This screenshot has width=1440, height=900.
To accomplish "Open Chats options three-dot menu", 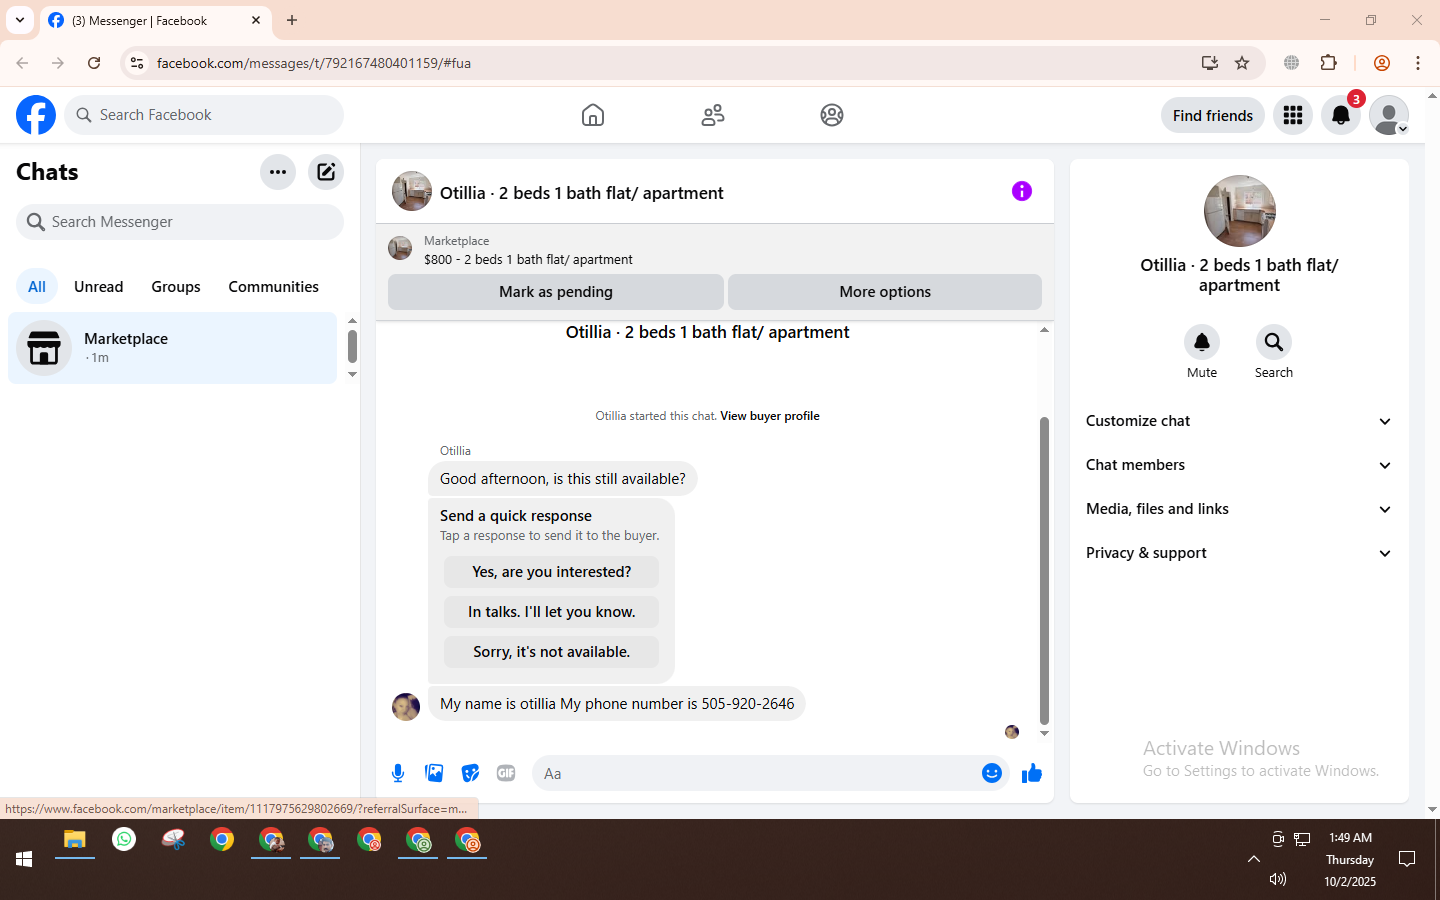I will coord(278,172).
